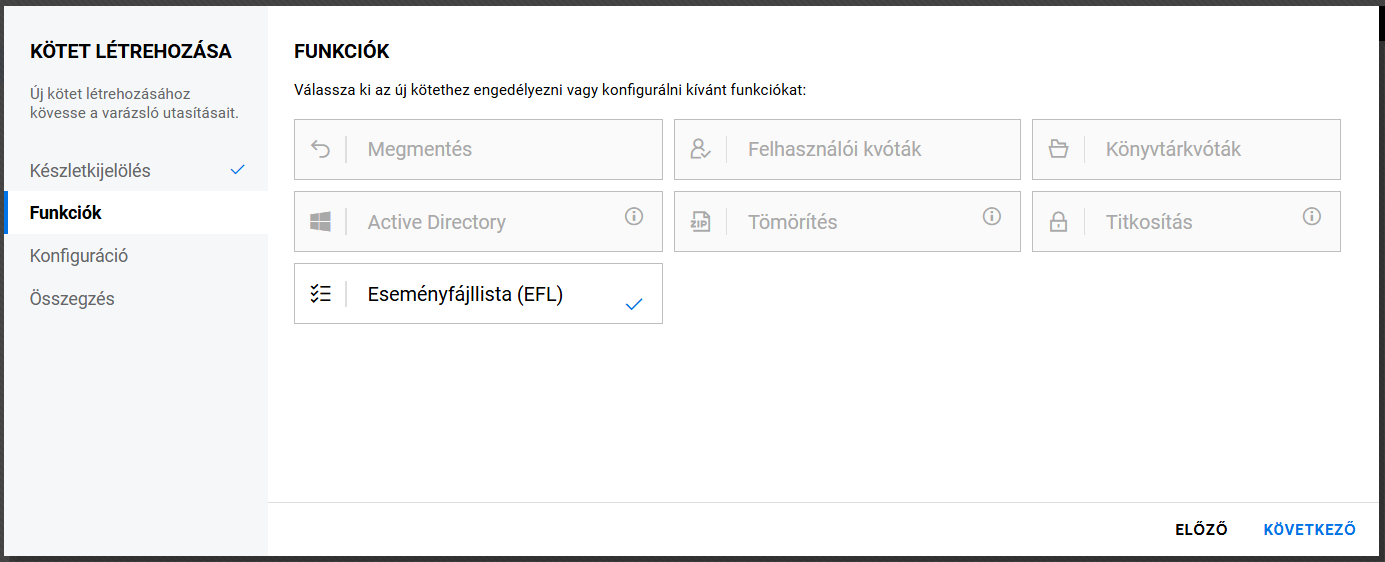1385x562 pixels.
Task: Jump to the Összegzés step
Action: (x=72, y=299)
